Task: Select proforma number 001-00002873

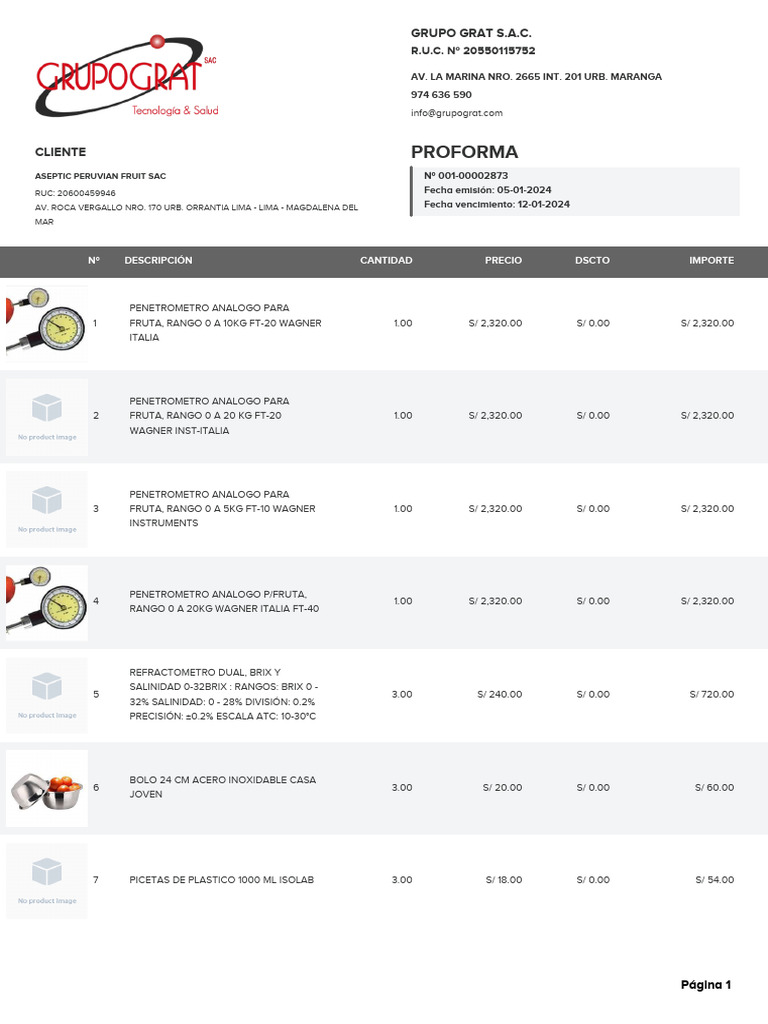Action: (x=466, y=176)
